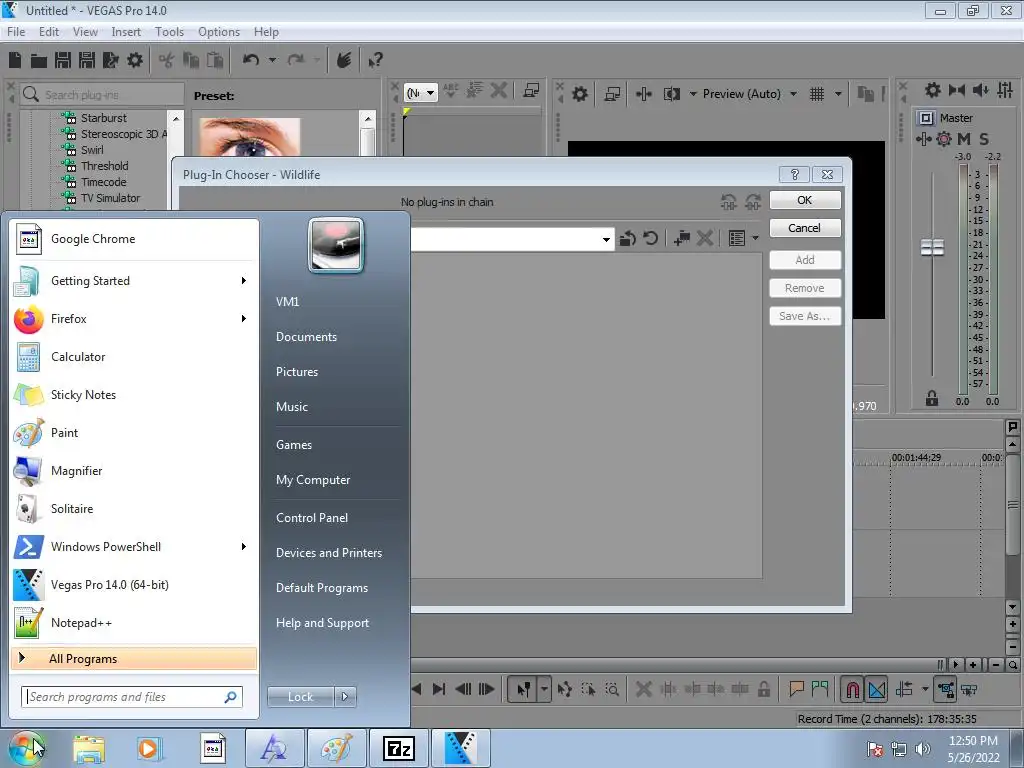Adjust the Master volume fader

[932, 248]
